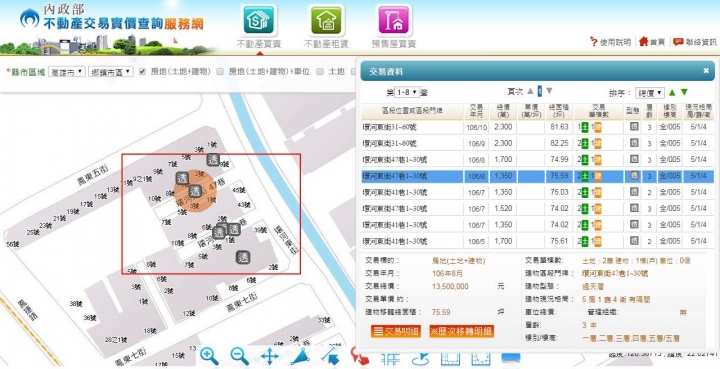Click the zoom in magnifier tool
This screenshot has height=369, width=720.
[x=209, y=356]
